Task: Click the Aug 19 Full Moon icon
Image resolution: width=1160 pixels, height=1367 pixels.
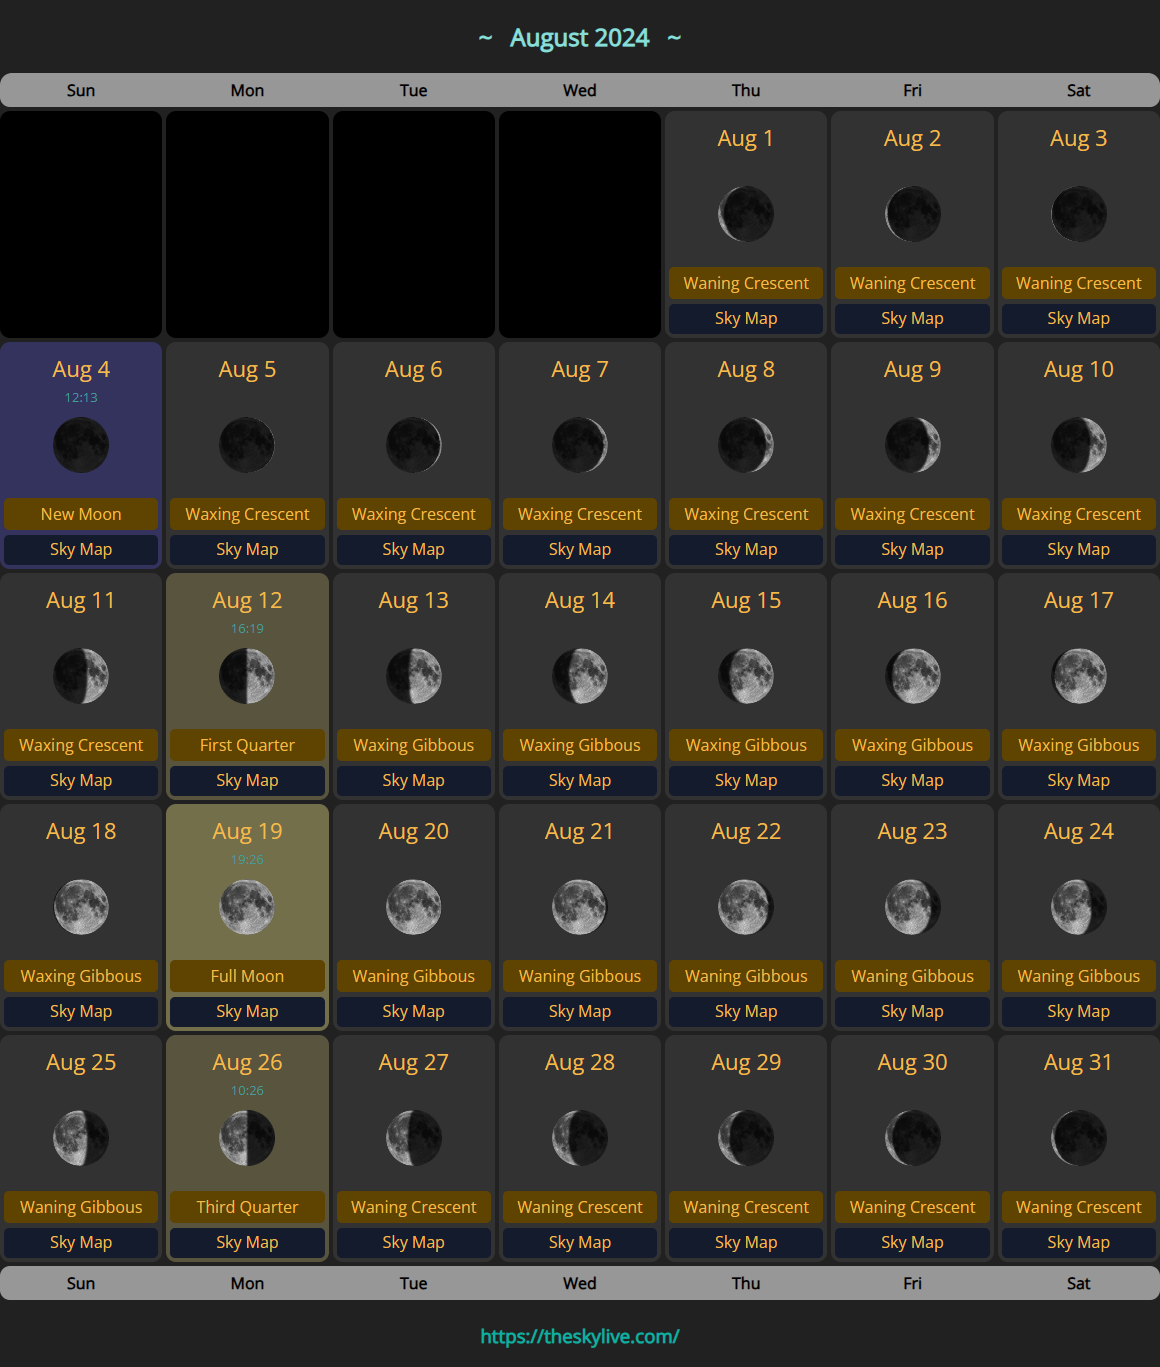Action: (247, 907)
